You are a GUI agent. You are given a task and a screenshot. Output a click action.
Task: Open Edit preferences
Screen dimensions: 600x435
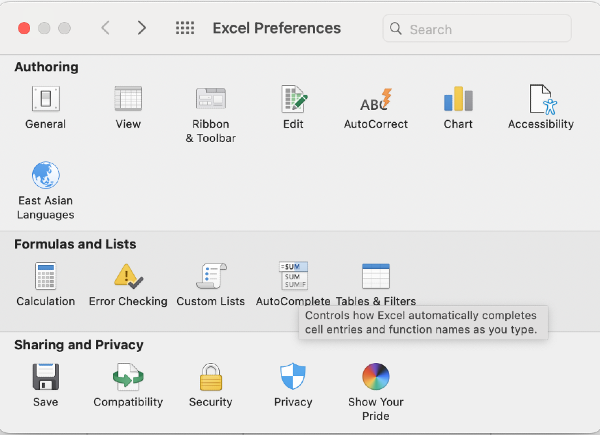(x=293, y=100)
